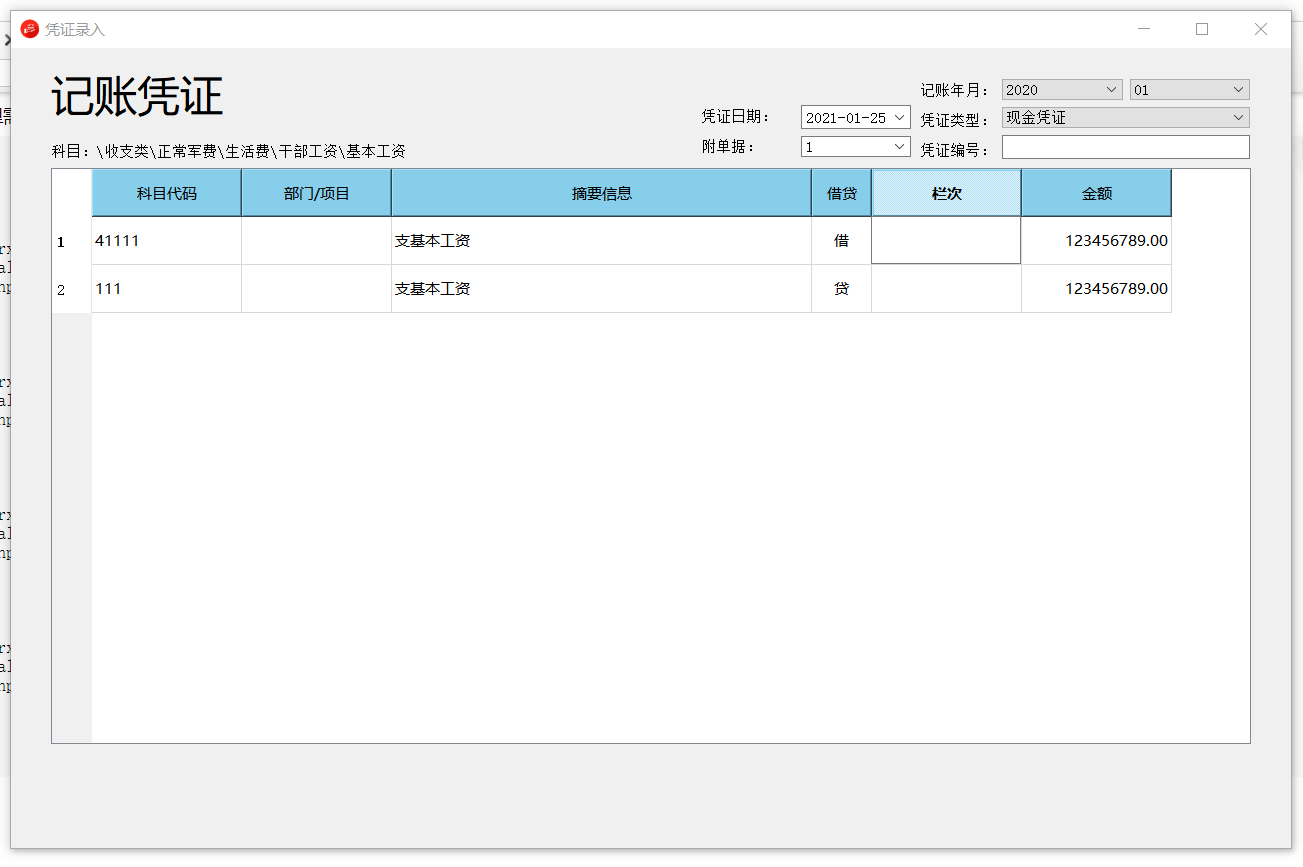1303x867 pixels.
Task: Click the 金额 column header
Action: pyautogui.click(x=1096, y=193)
